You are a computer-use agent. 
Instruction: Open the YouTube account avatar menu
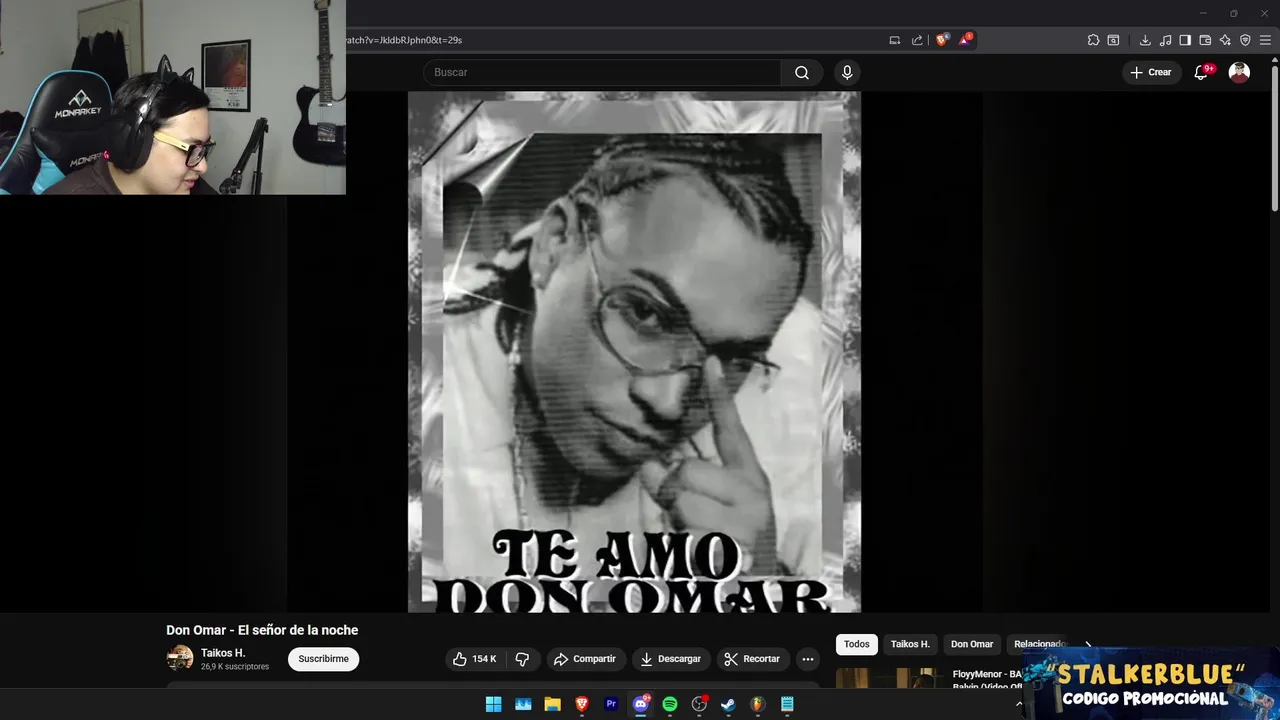click(1239, 72)
